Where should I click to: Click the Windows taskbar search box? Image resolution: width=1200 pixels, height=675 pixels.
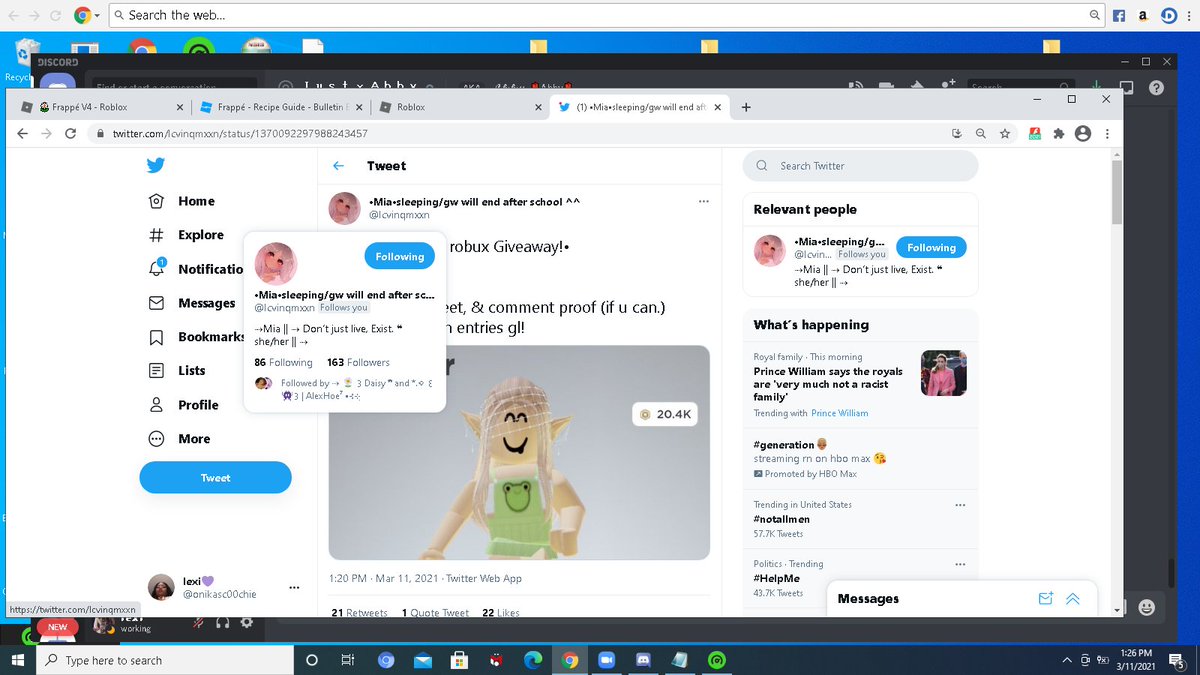[x=165, y=660]
